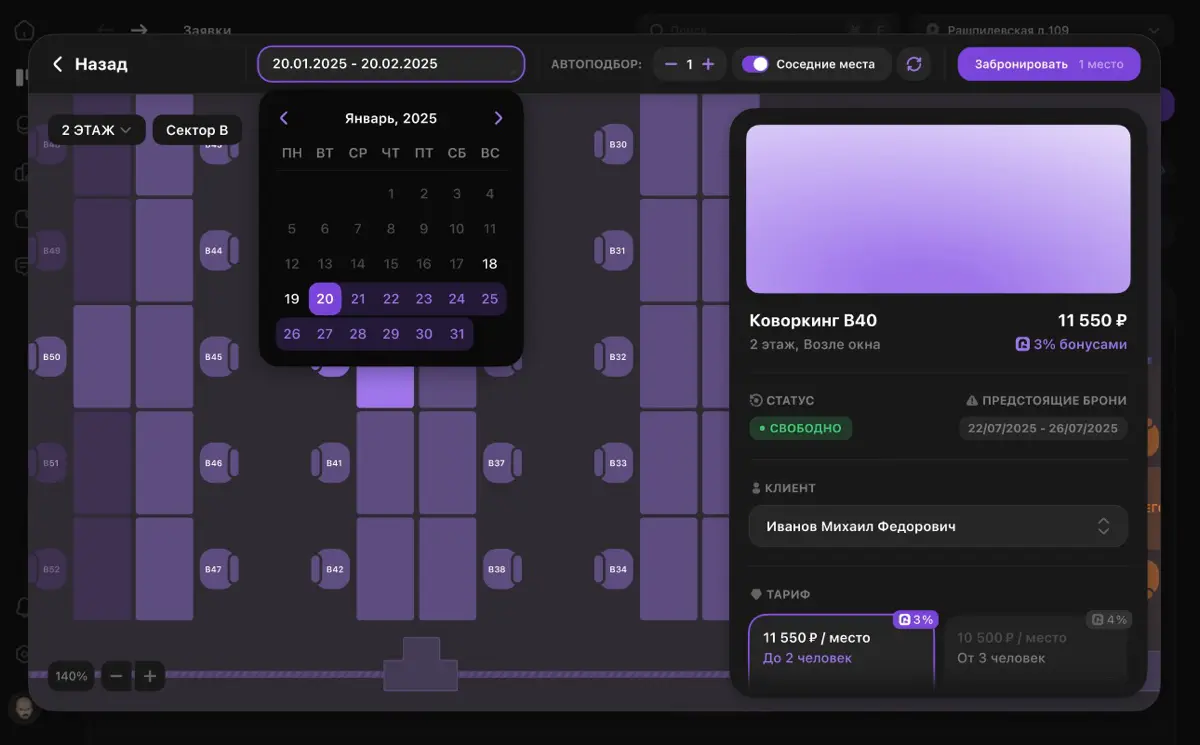Click the 140% zoom level indicator
The width and height of the screenshot is (1200, 745).
point(71,676)
